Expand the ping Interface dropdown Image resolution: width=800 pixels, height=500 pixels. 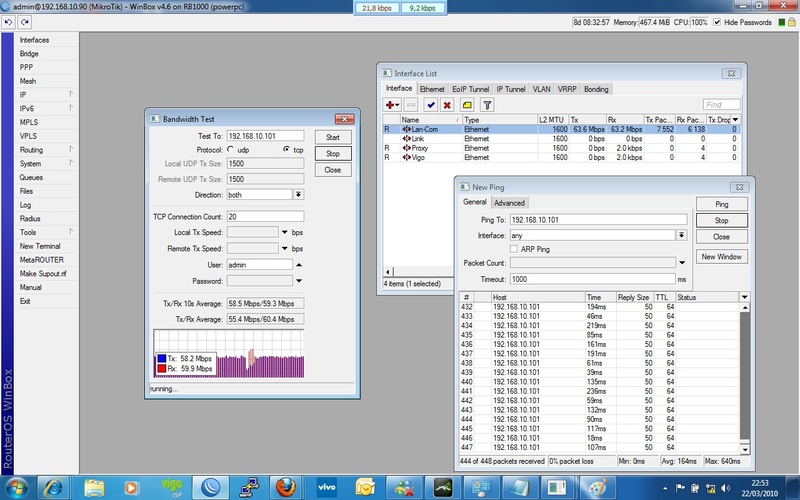[681, 234]
